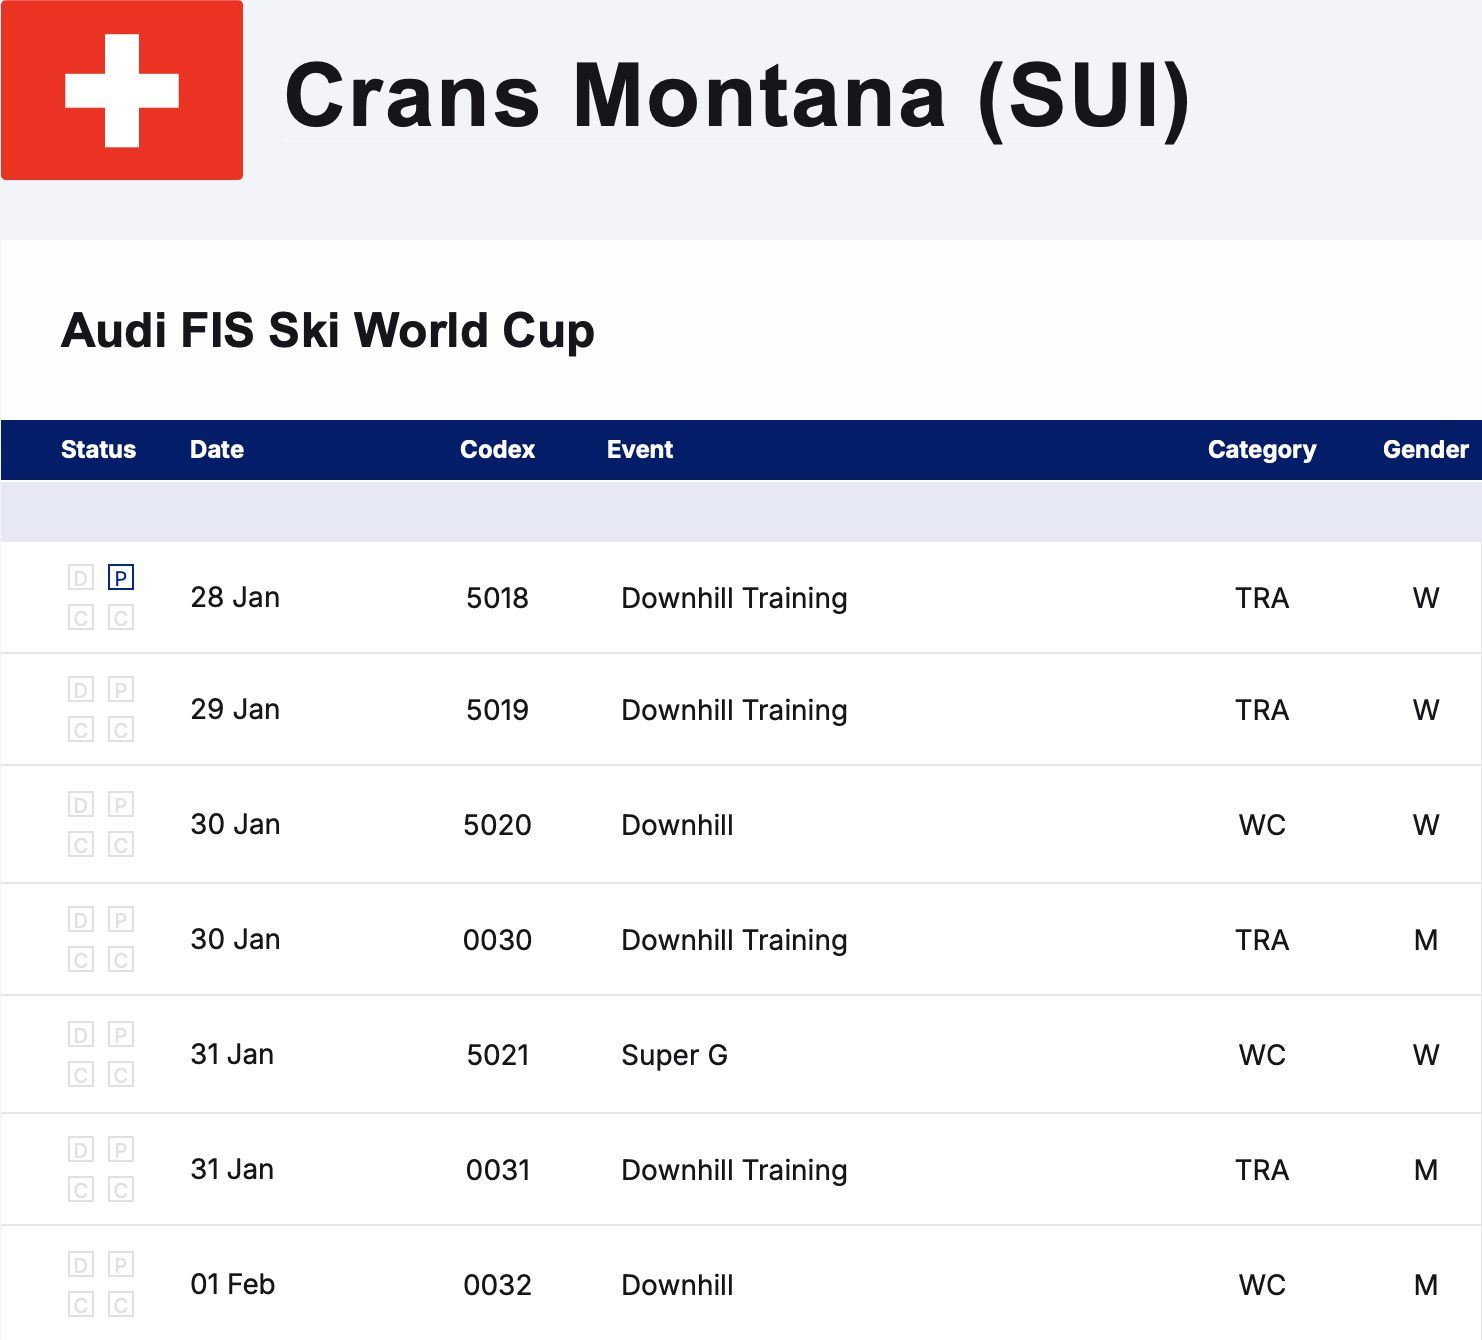
Task: Click the P status icon in the 01 Feb row
Action: coord(121,1265)
